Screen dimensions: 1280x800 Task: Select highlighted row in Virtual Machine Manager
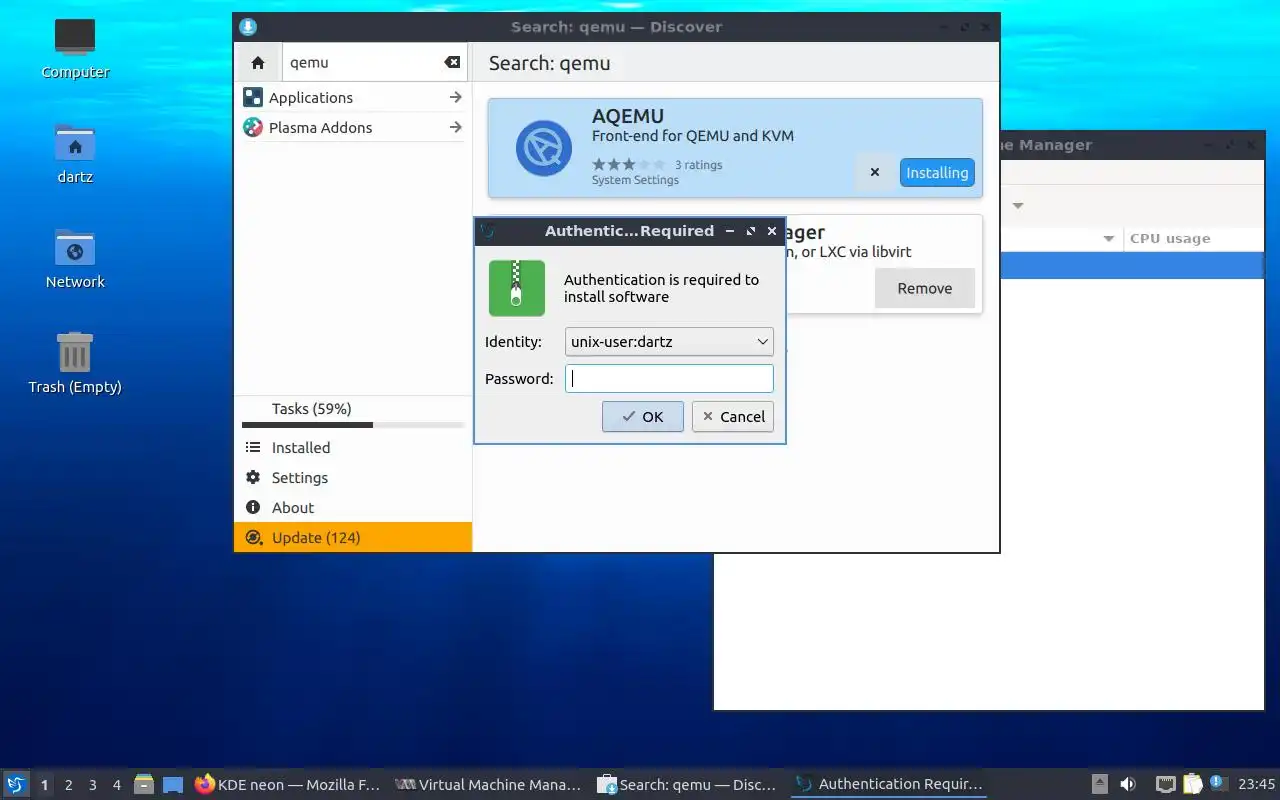pos(1132,265)
